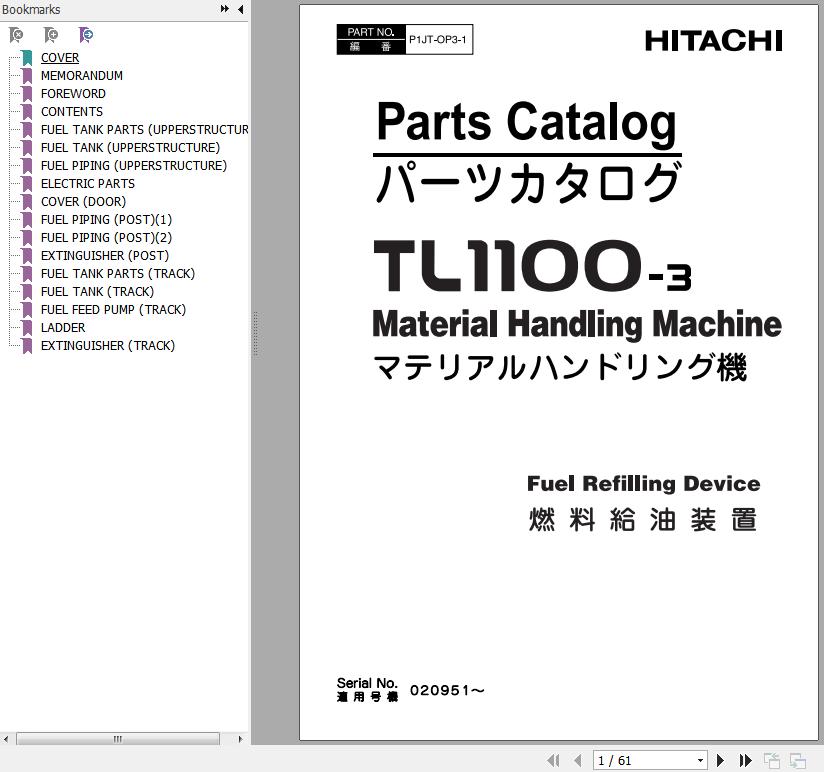Screen dimensions: 824x772
Task: Collapse the Bookmarks panel with the arrow
Action: pyautogui.click(x=239, y=9)
